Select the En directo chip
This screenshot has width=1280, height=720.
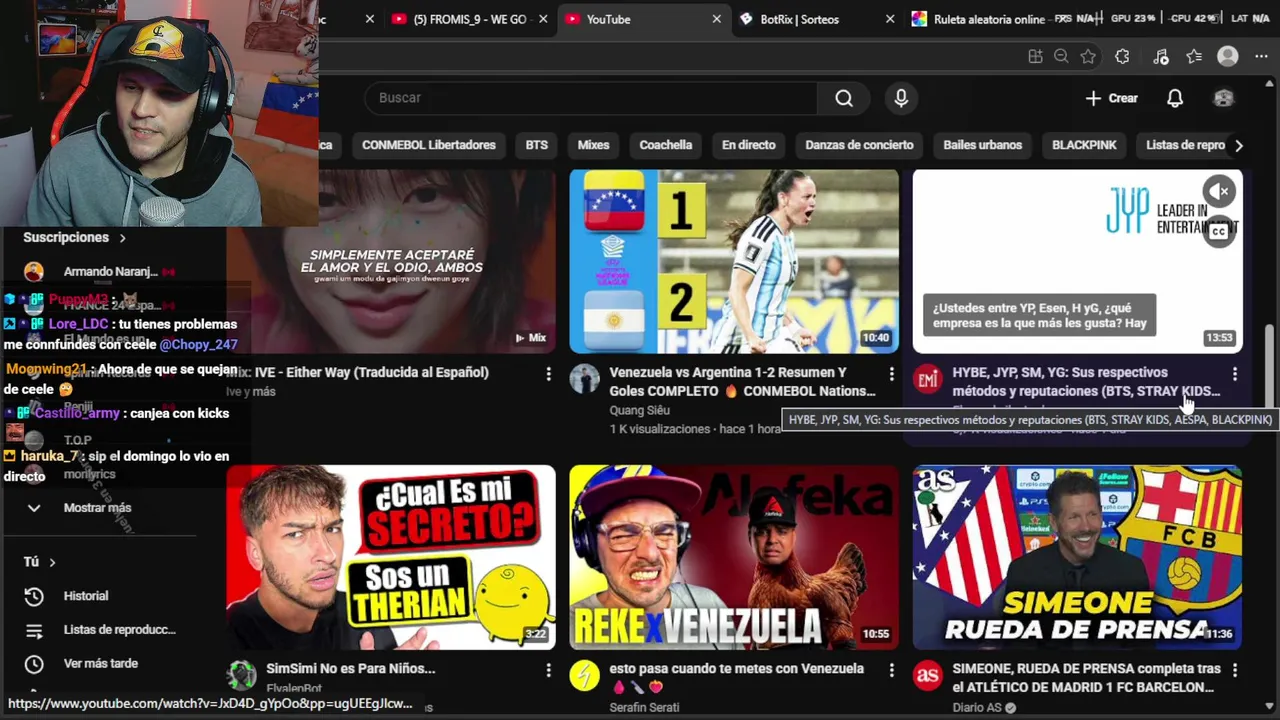coord(748,145)
